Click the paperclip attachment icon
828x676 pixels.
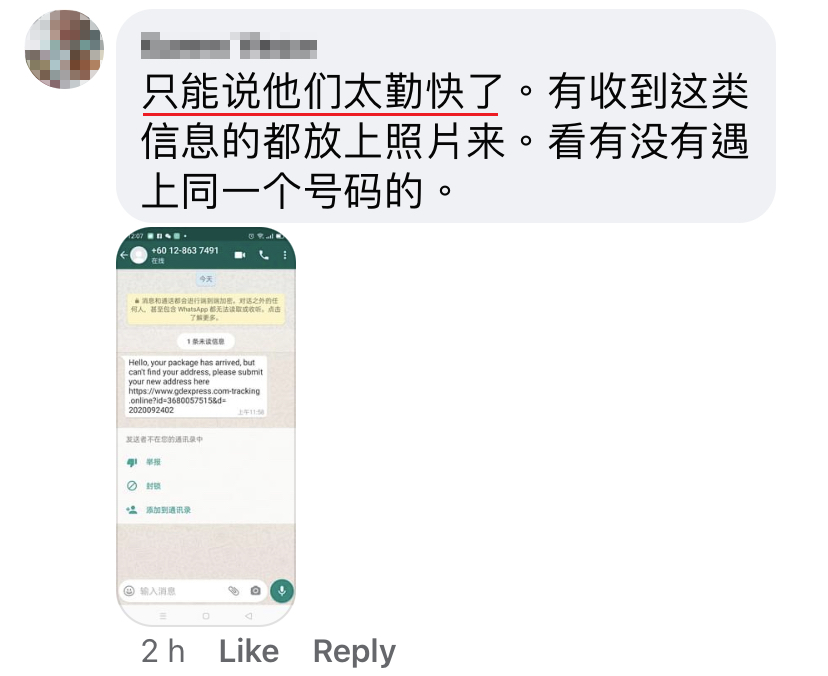(x=233, y=590)
